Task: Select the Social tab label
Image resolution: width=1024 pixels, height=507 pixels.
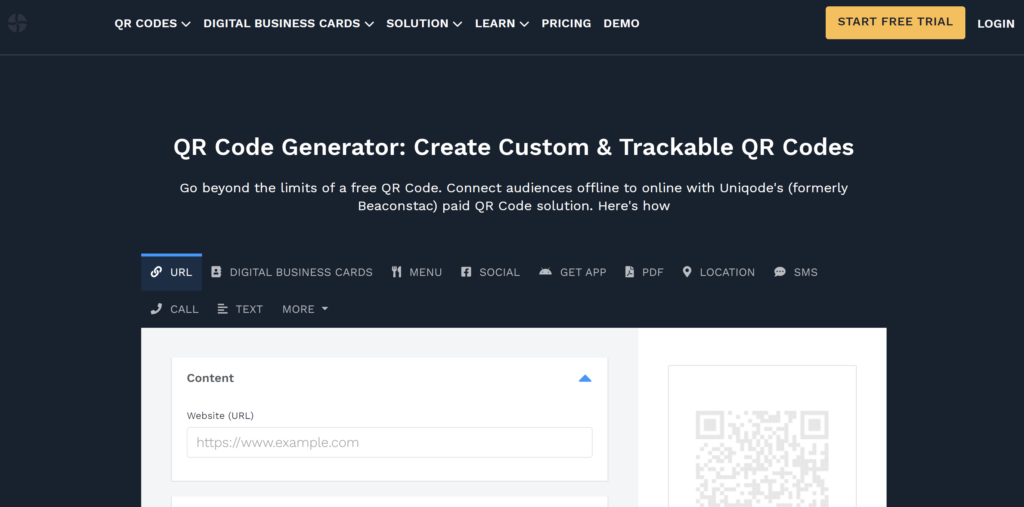Action: (500, 272)
